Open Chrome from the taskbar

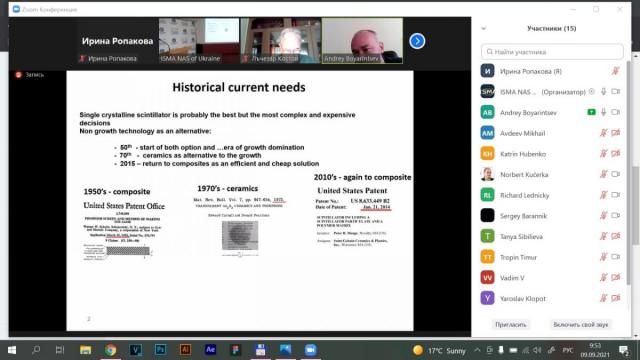(x=110, y=350)
